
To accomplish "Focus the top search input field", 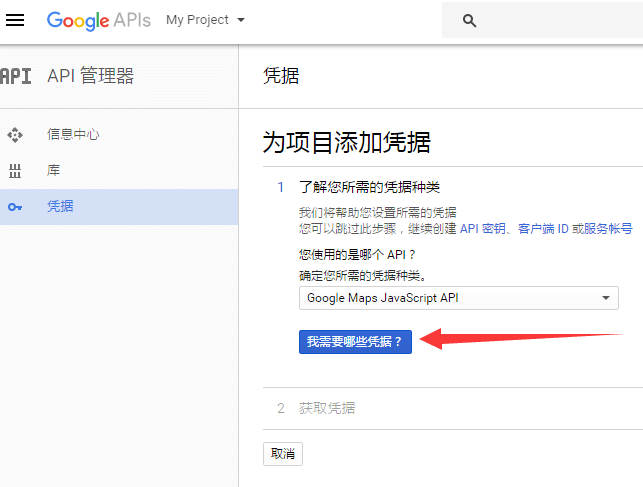I will tap(542, 20).
